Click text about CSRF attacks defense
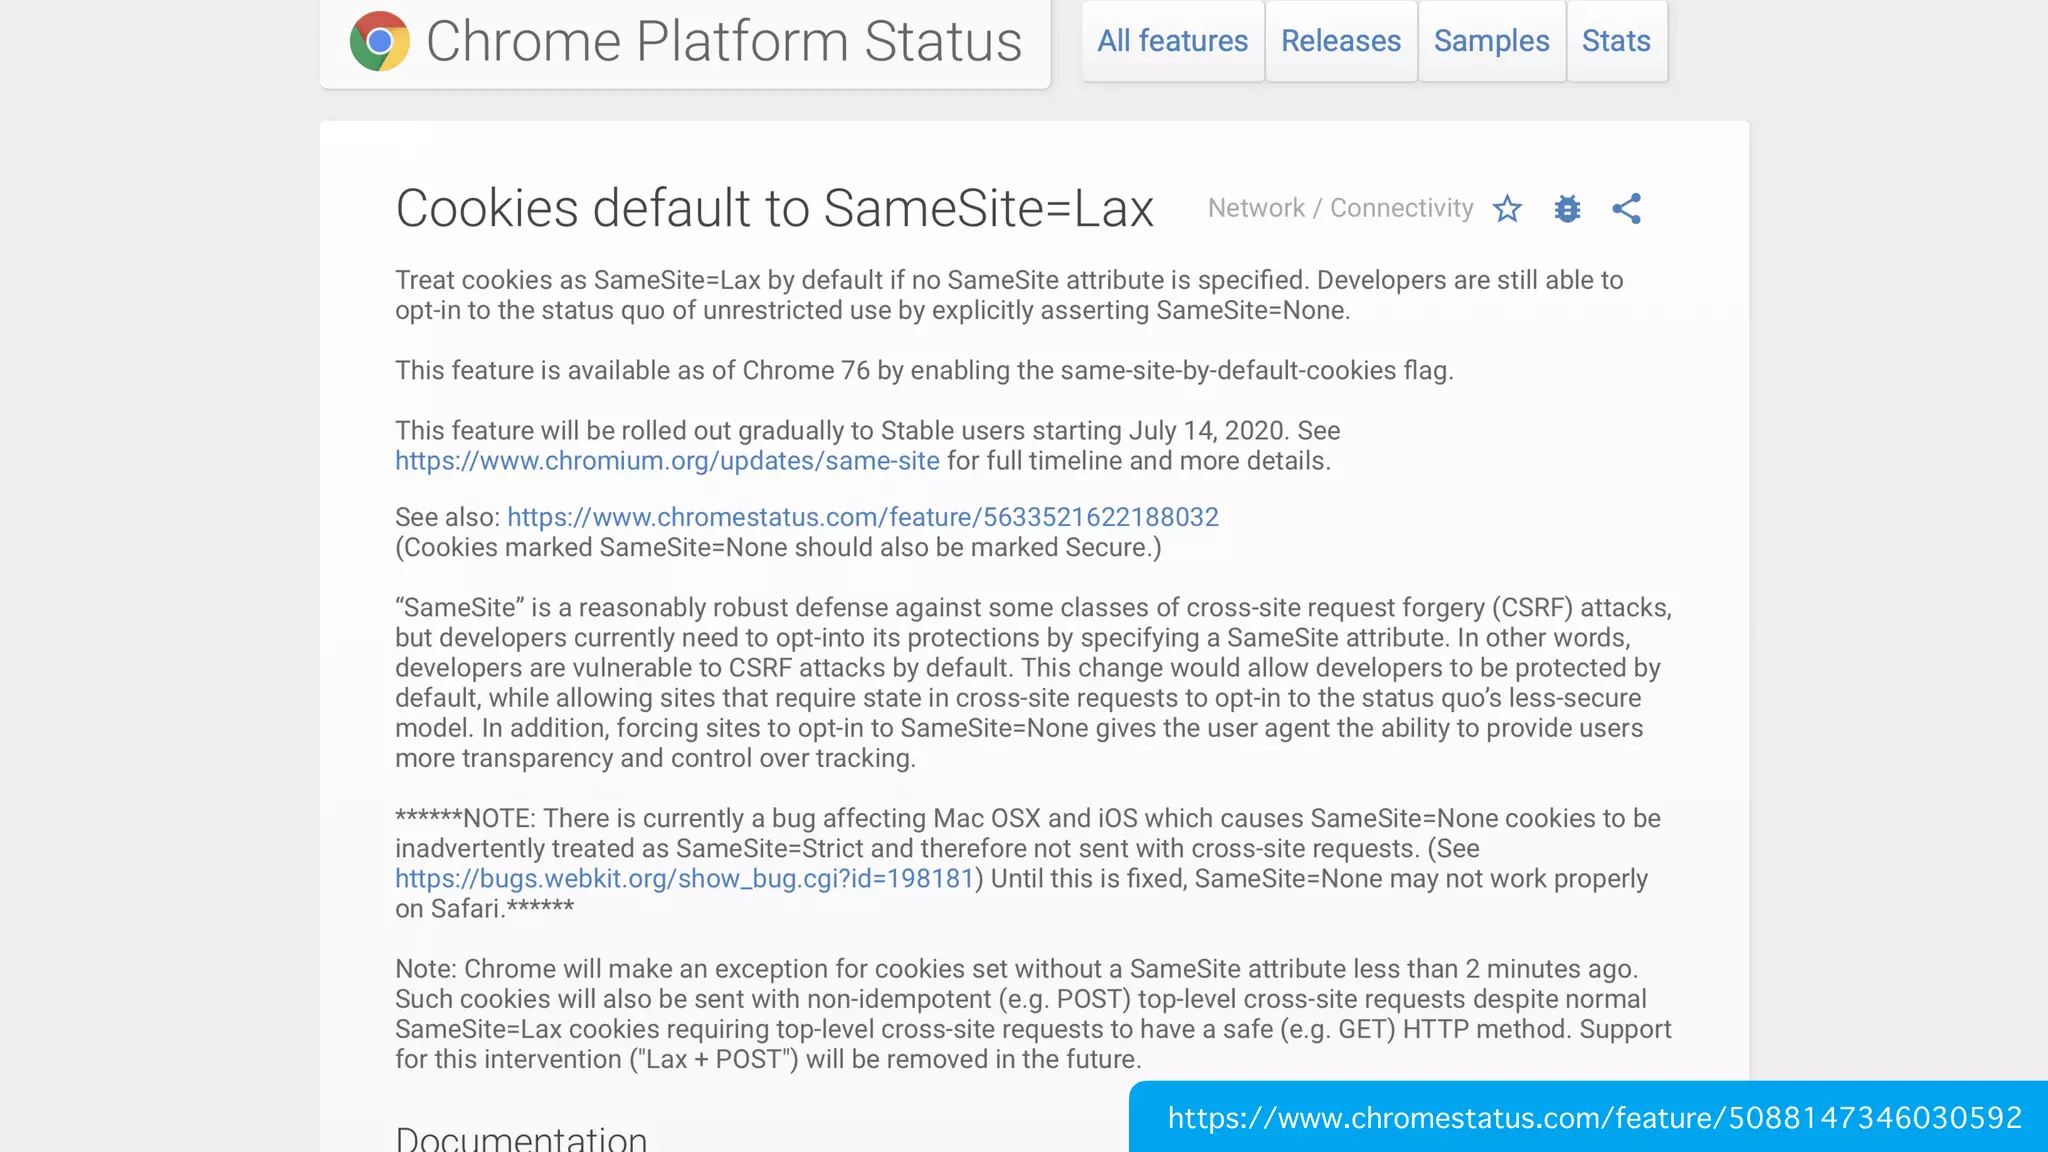 click(1033, 683)
